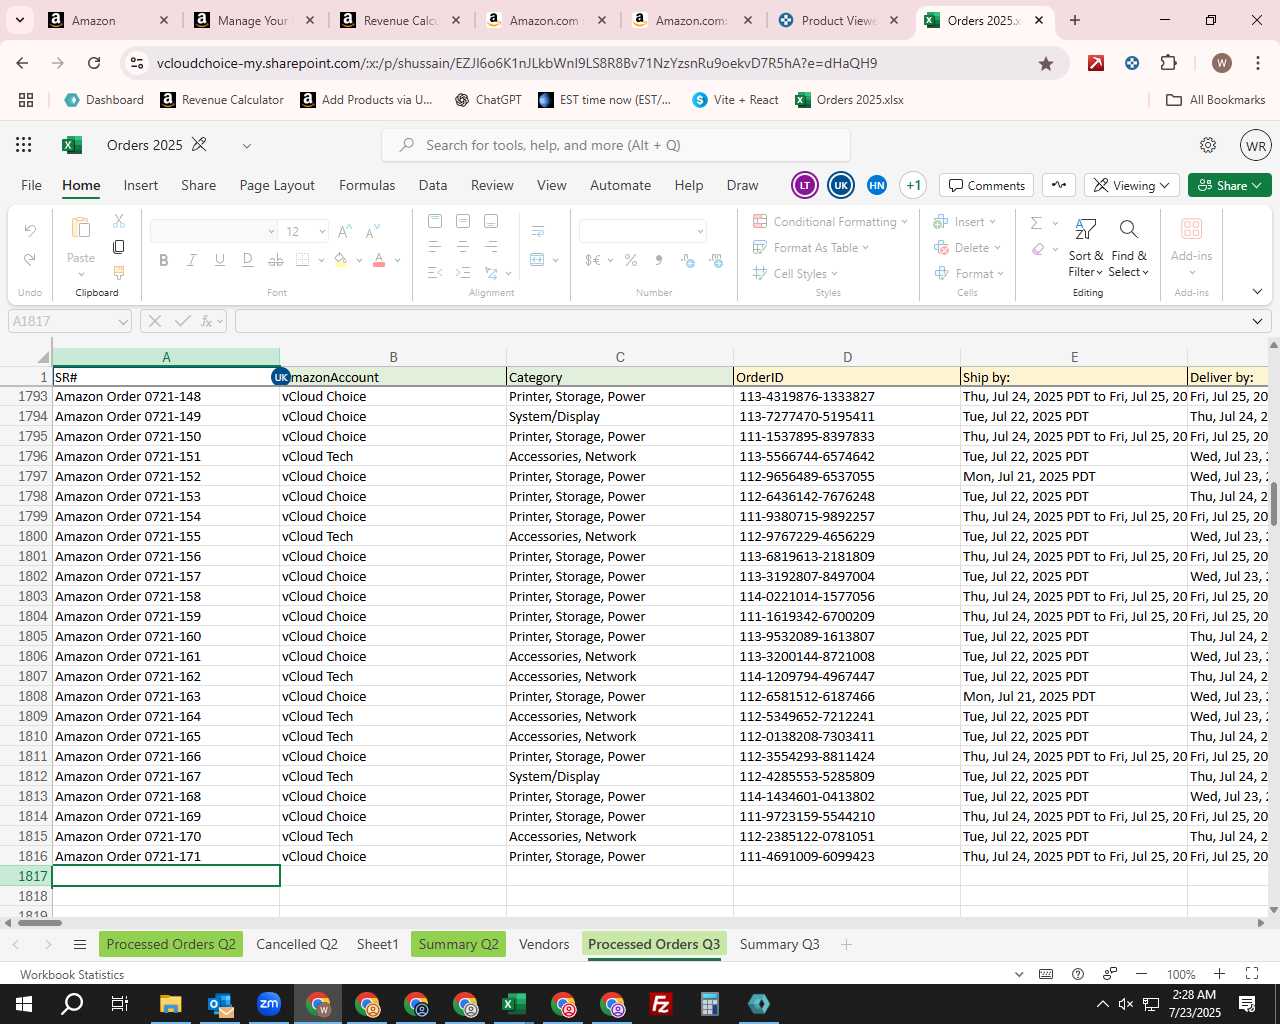The image size is (1280, 1024).
Task: Switch to Summary Q3 sheet tab
Action: click(x=779, y=944)
